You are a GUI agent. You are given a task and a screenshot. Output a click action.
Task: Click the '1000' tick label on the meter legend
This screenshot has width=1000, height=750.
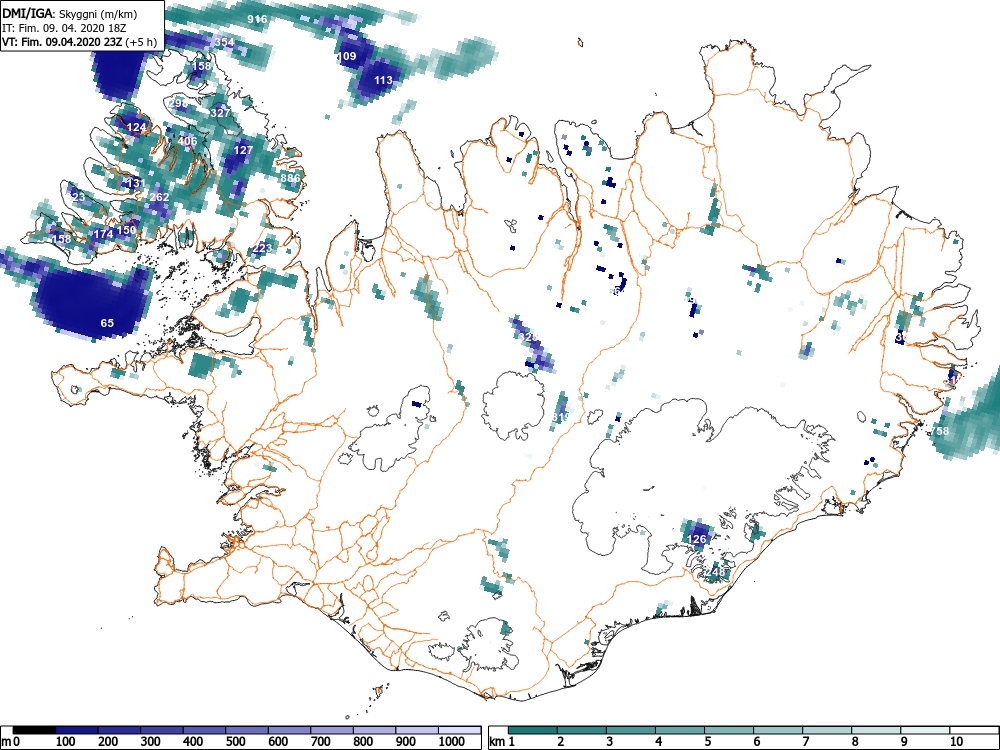click(x=452, y=742)
